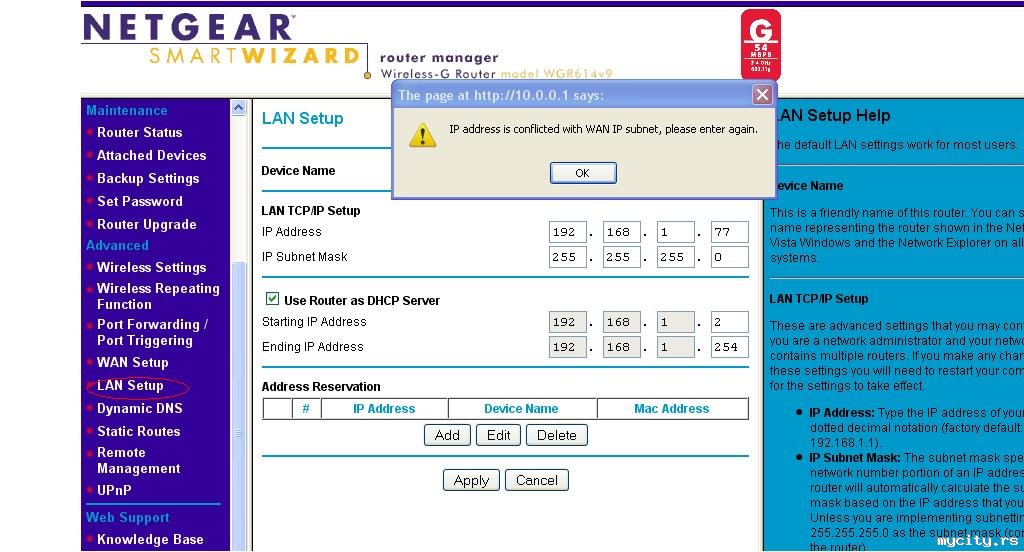This screenshot has width=1024, height=552.
Task: Click OK in the IP conflict dialog
Action: pos(583,173)
